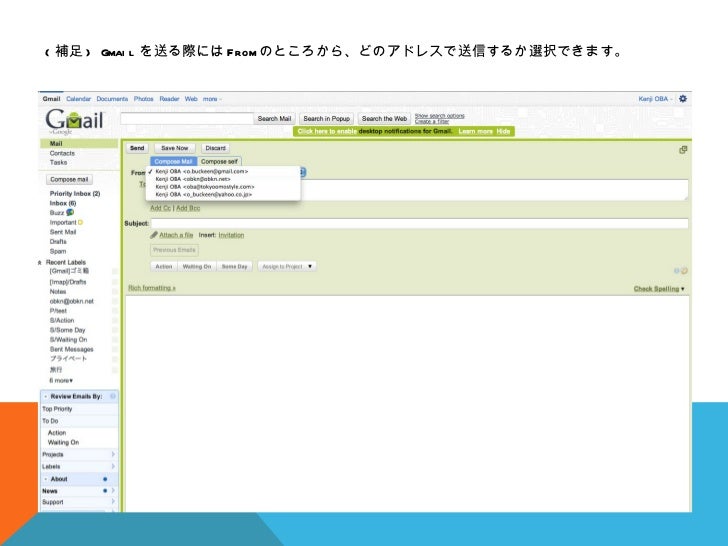The height and width of the screenshot is (546, 728).
Task: Hide the desktop notifications banner
Action: pyautogui.click(x=503, y=131)
